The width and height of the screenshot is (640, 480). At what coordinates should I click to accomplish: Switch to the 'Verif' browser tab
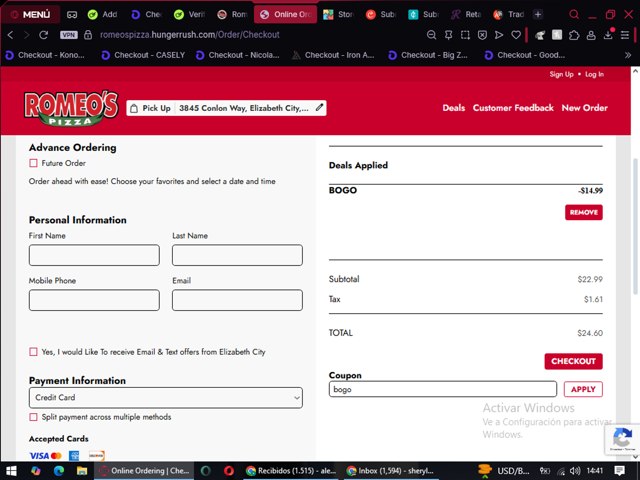(x=189, y=15)
